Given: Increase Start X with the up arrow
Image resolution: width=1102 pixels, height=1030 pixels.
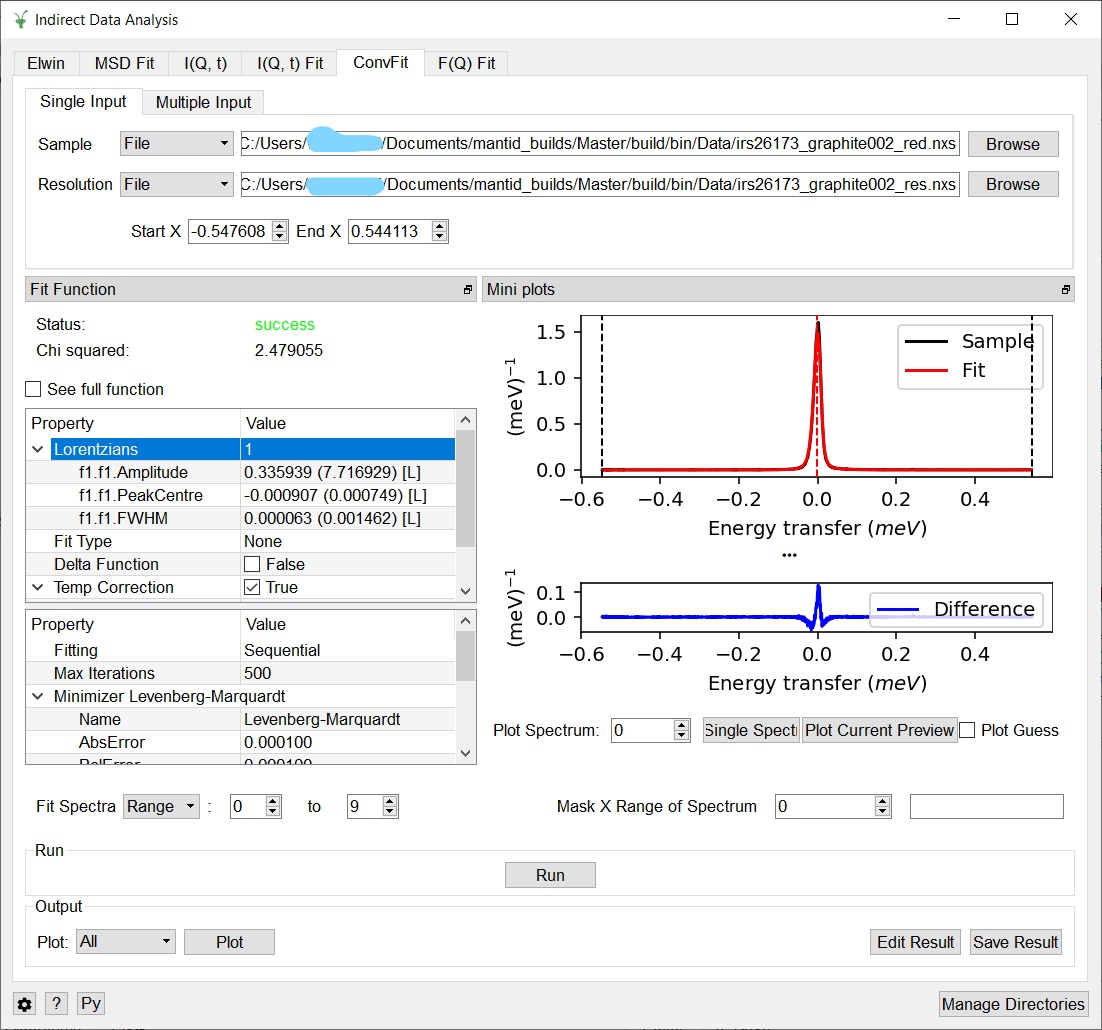Looking at the screenshot, I should (280, 226).
